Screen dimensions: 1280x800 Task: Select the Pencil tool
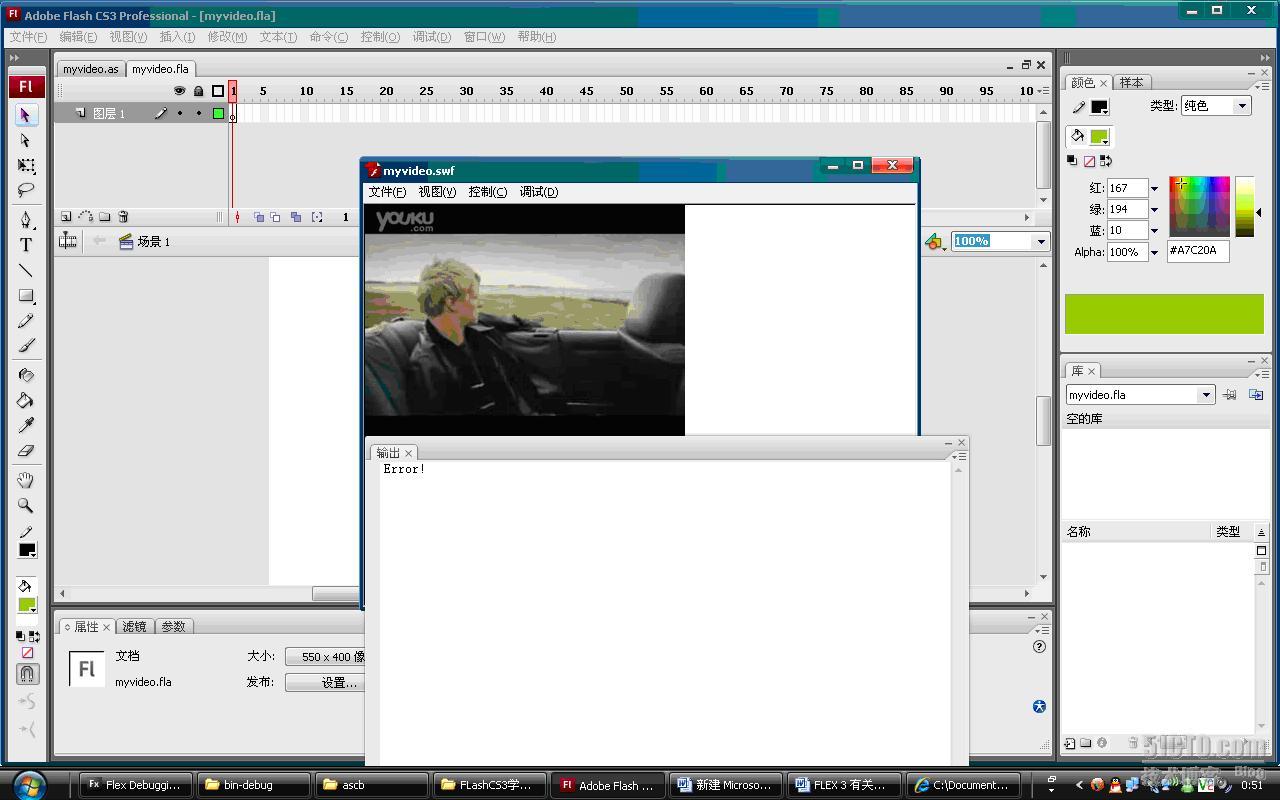coord(26,321)
